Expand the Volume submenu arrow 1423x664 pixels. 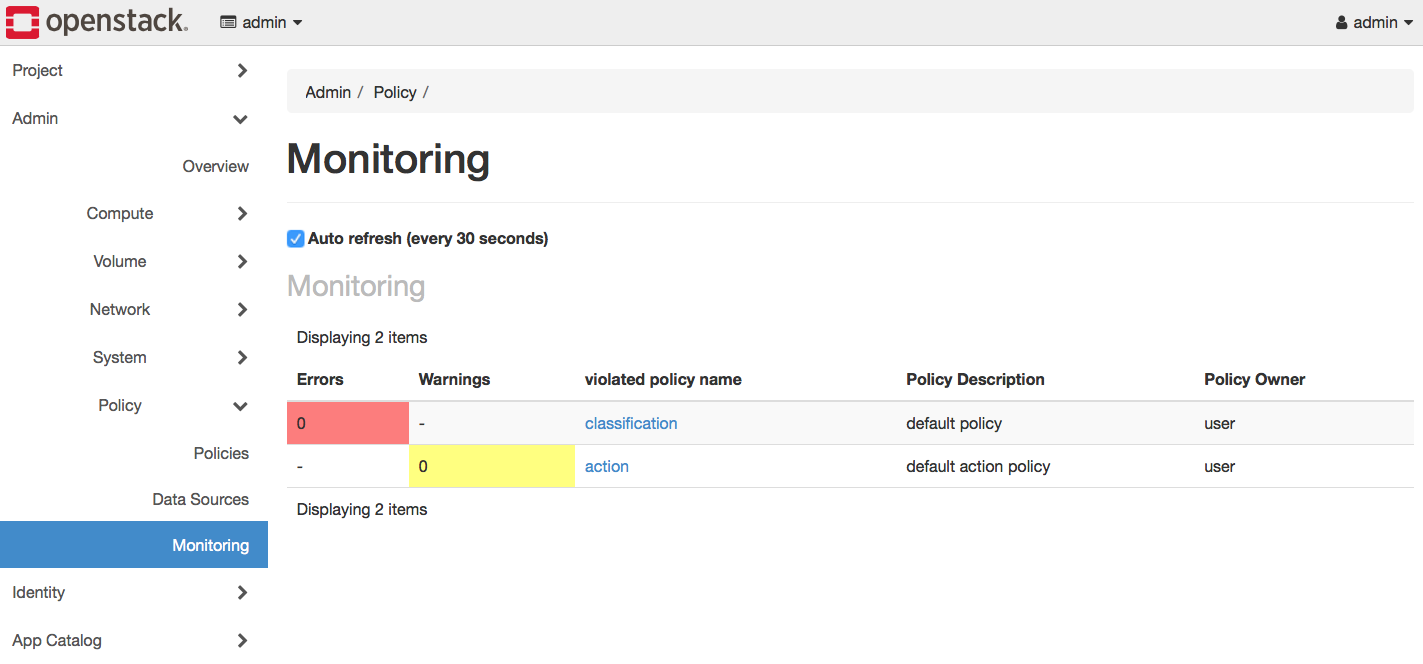click(x=242, y=261)
